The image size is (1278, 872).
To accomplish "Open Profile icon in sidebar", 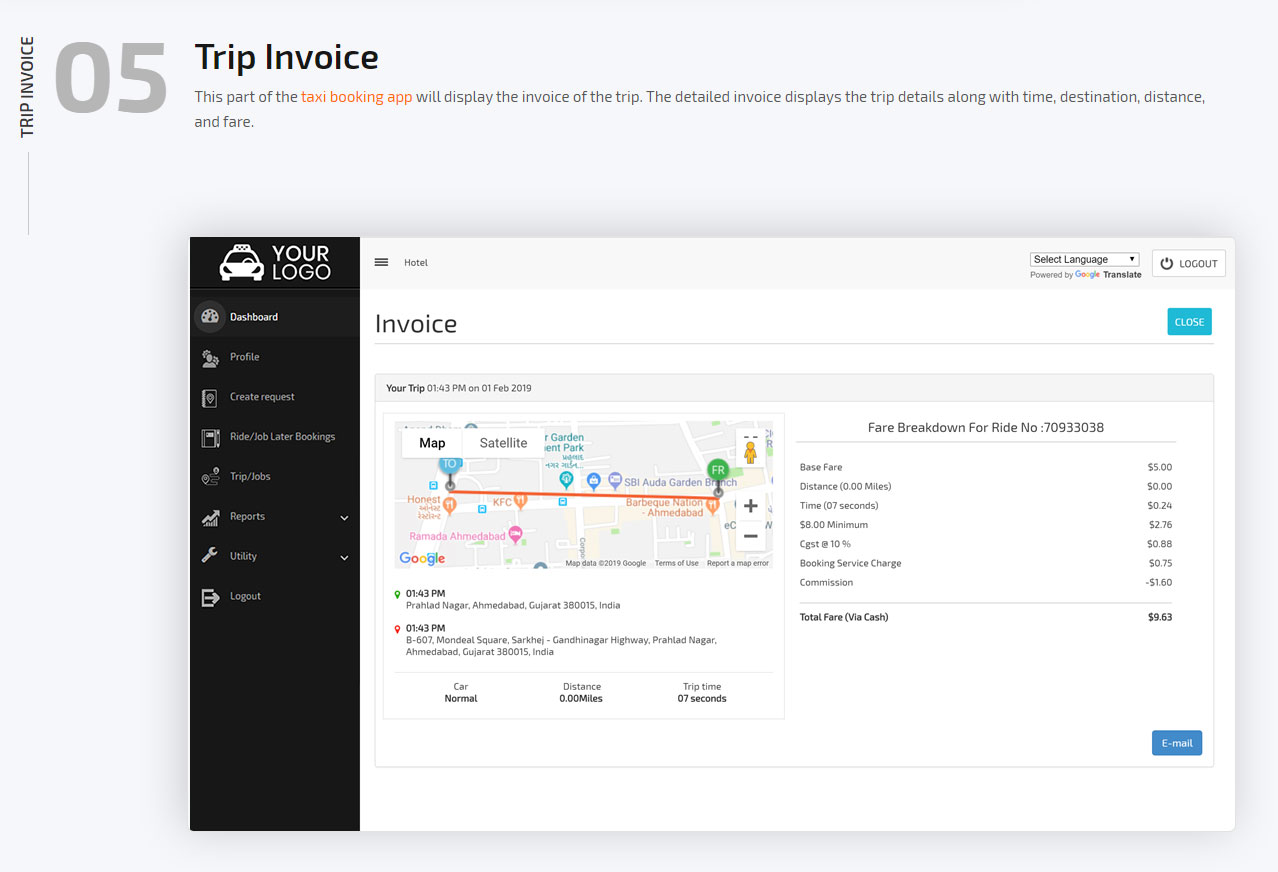I will (210, 358).
